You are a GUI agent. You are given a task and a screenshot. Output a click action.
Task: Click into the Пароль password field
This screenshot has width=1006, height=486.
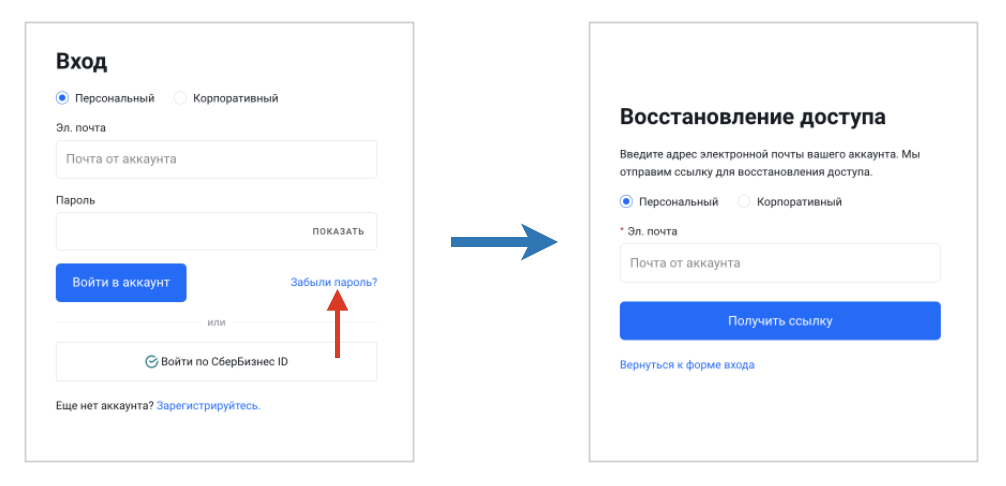(180, 231)
